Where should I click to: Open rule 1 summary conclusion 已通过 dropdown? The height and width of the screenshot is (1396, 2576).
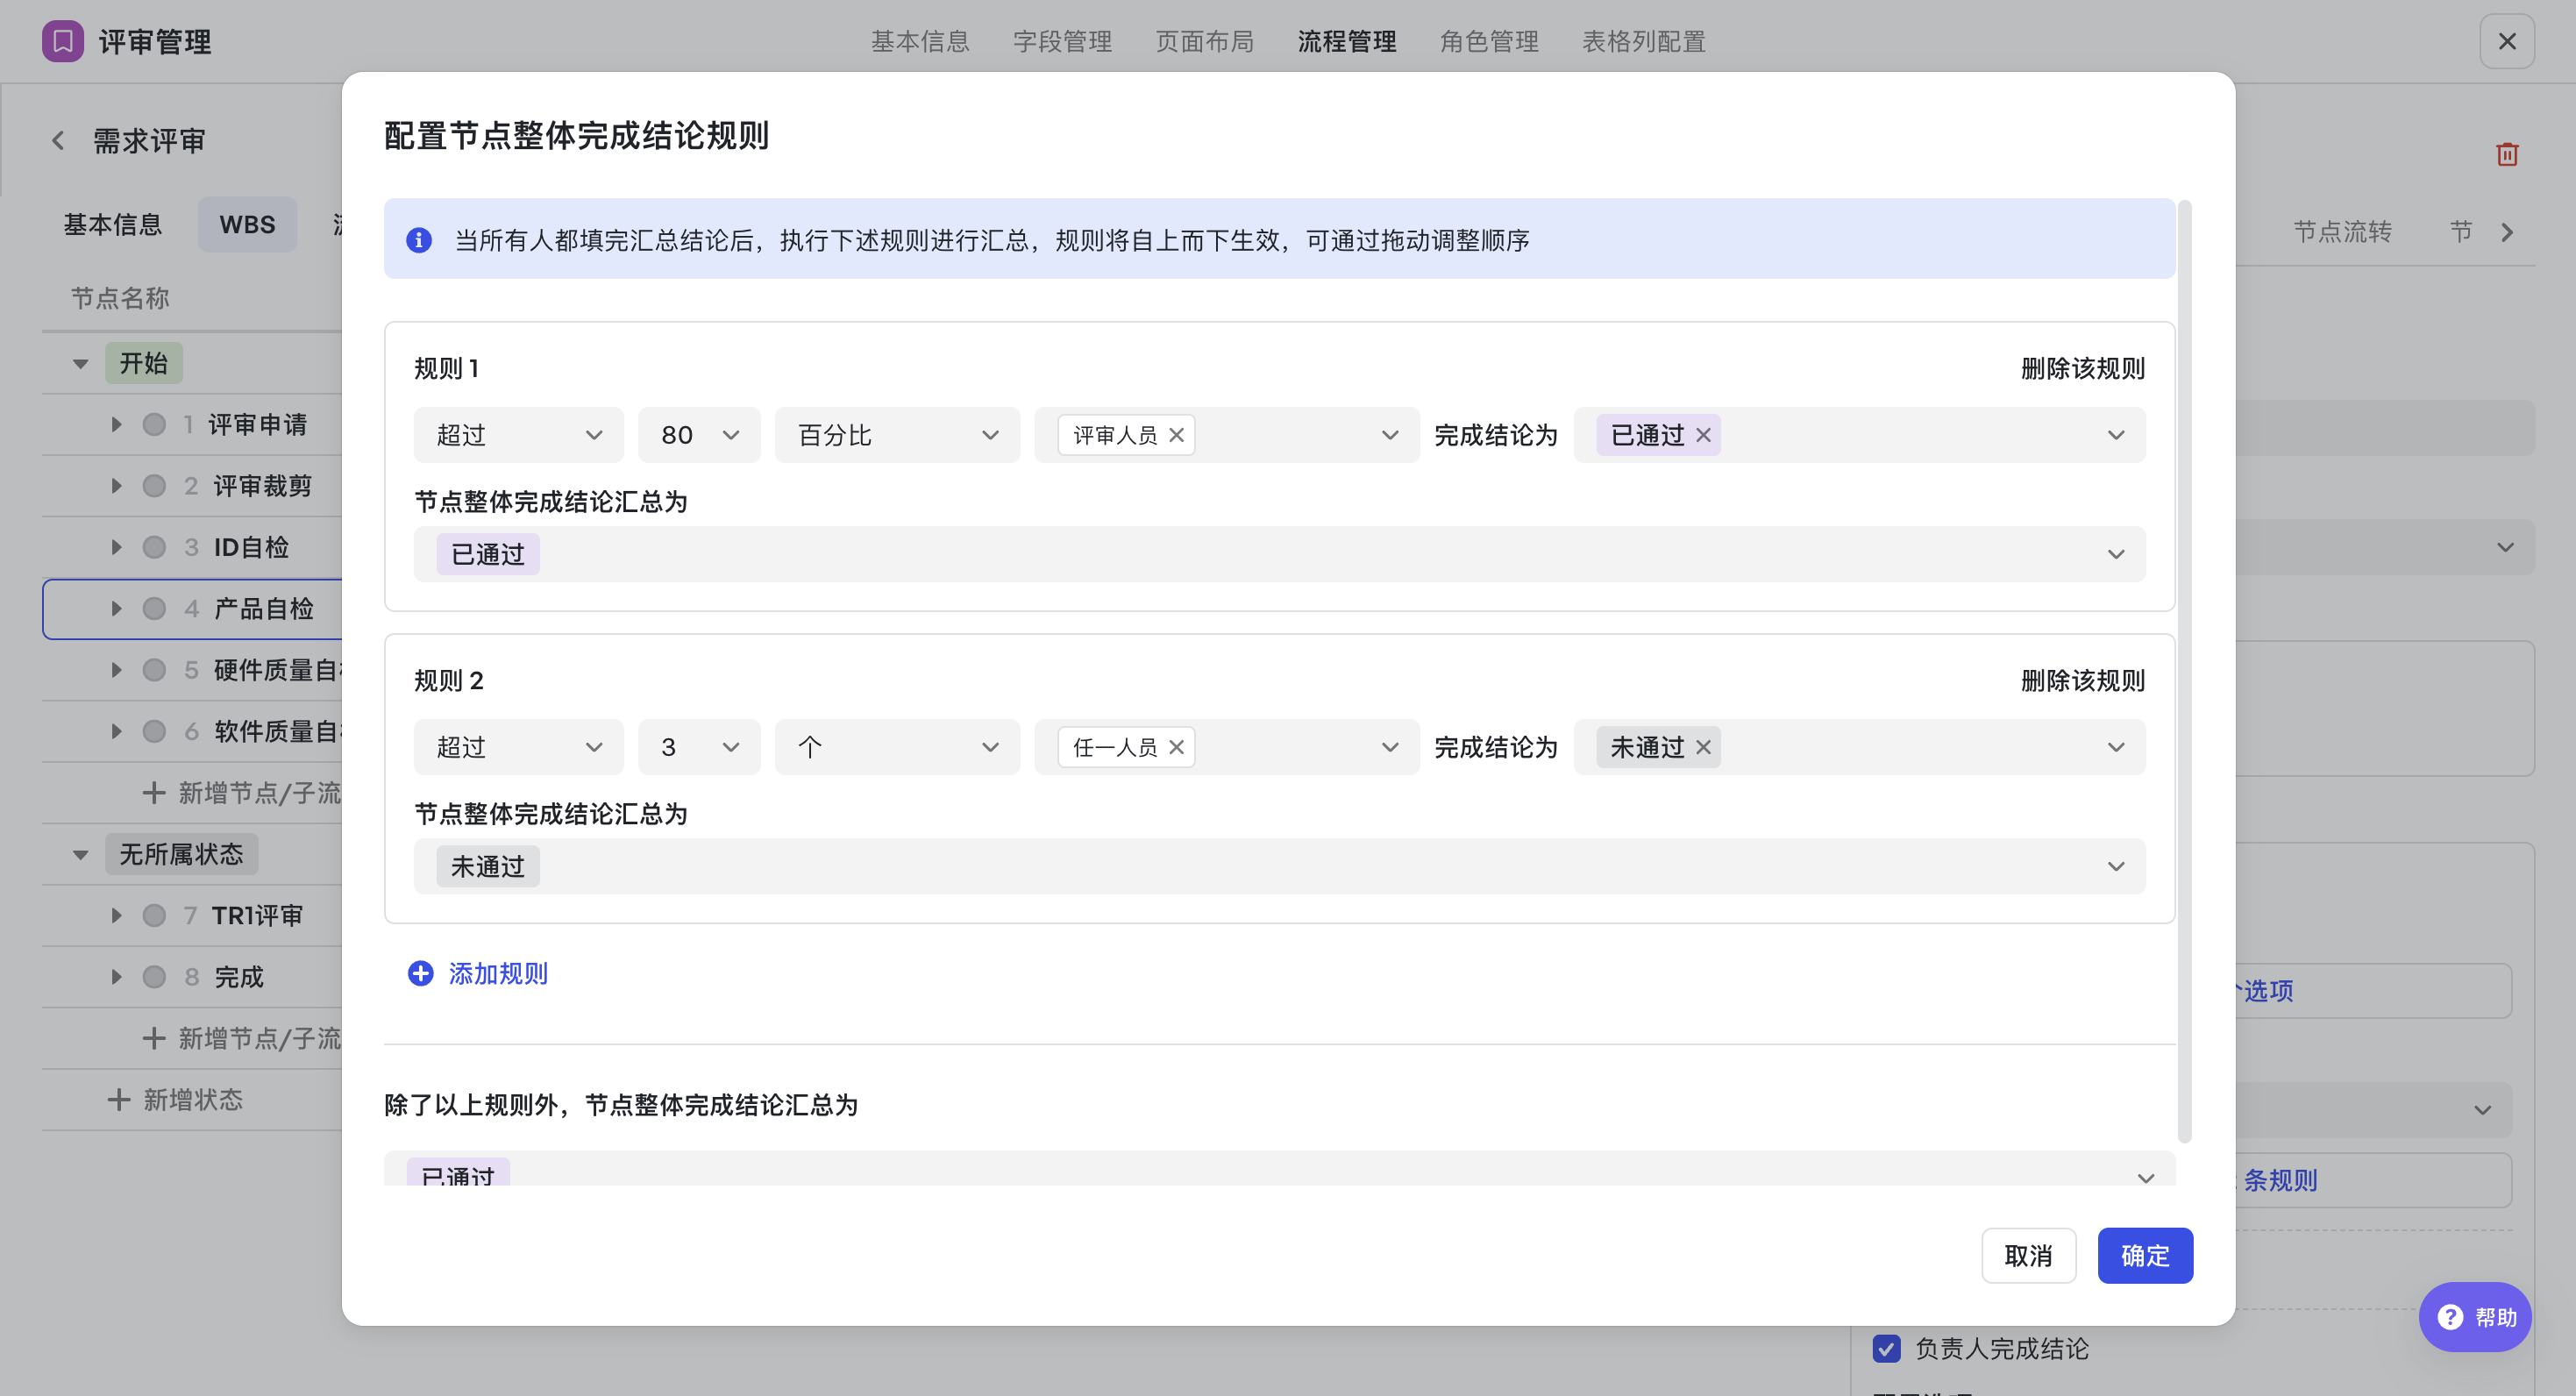[x=1279, y=554]
